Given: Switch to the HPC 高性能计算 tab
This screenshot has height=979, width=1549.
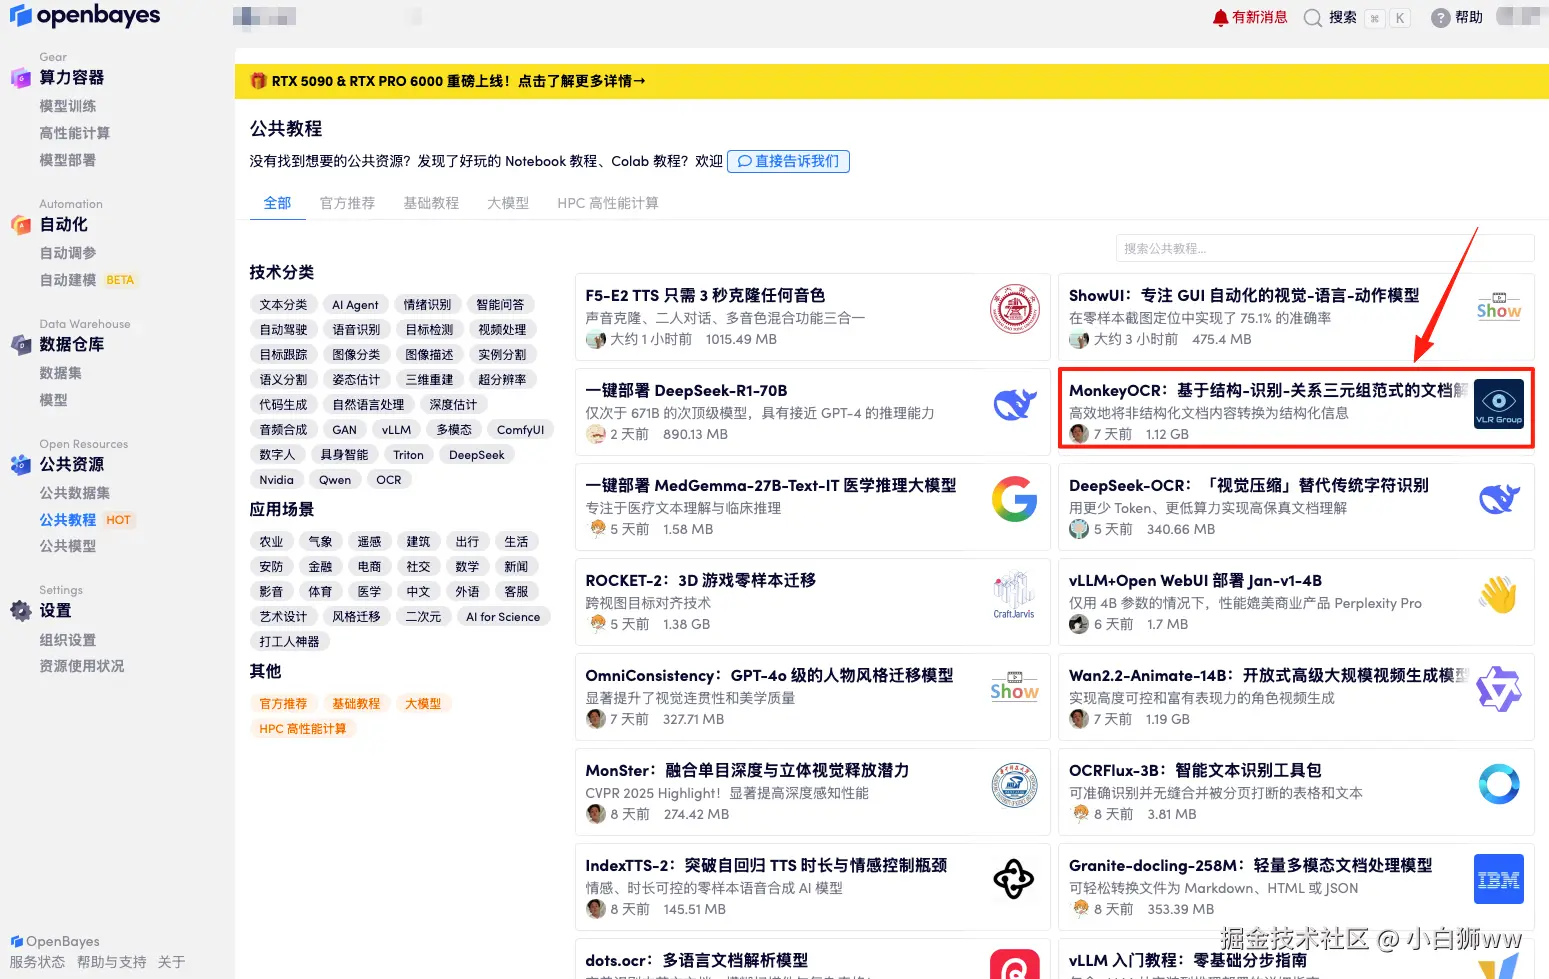Looking at the screenshot, I should coord(608,203).
